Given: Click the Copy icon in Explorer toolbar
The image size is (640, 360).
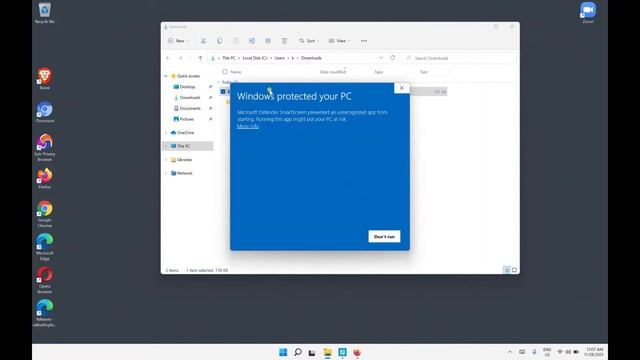Looking at the screenshot, I should pyautogui.click(x=220, y=41).
